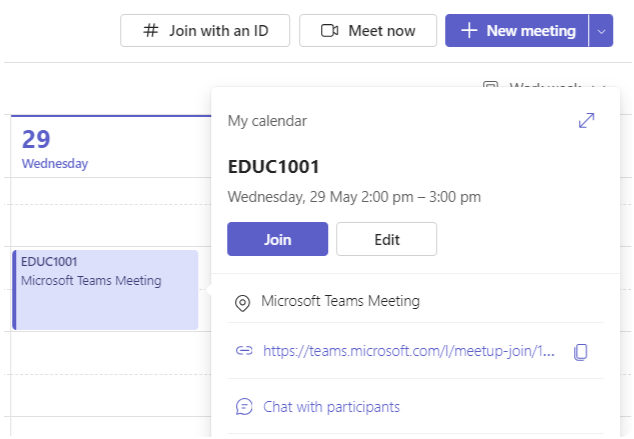Click the 'My calendar' label in the popup
This screenshot has height=439, width=634.
click(267, 121)
